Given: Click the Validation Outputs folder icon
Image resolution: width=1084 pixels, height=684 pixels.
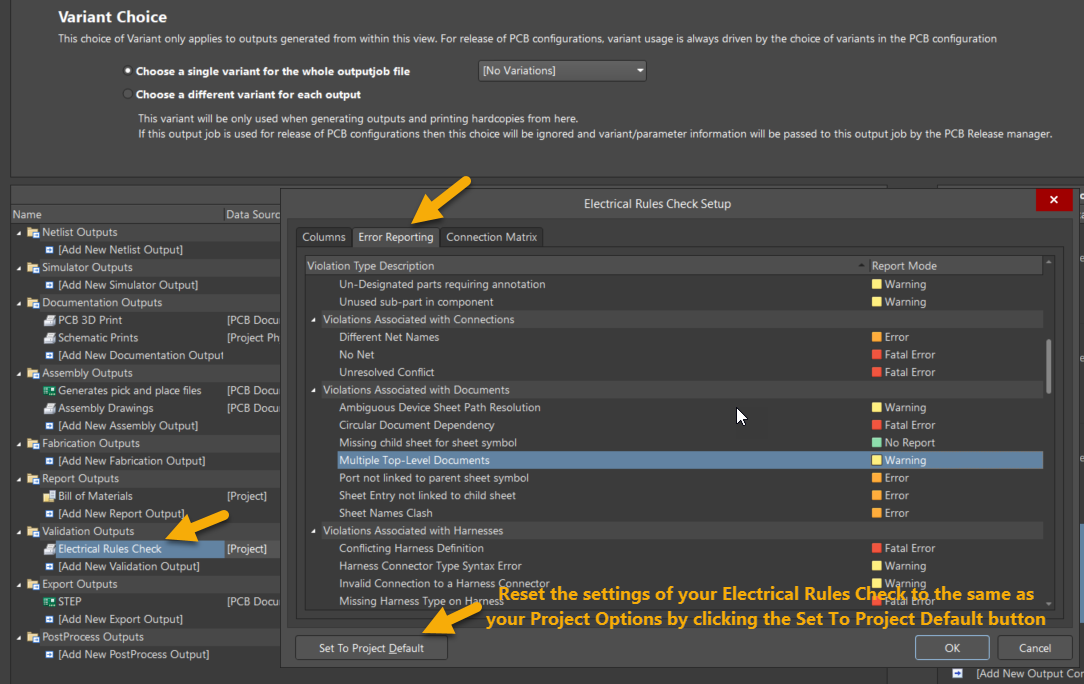Looking at the screenshot, I should [33, 531].
